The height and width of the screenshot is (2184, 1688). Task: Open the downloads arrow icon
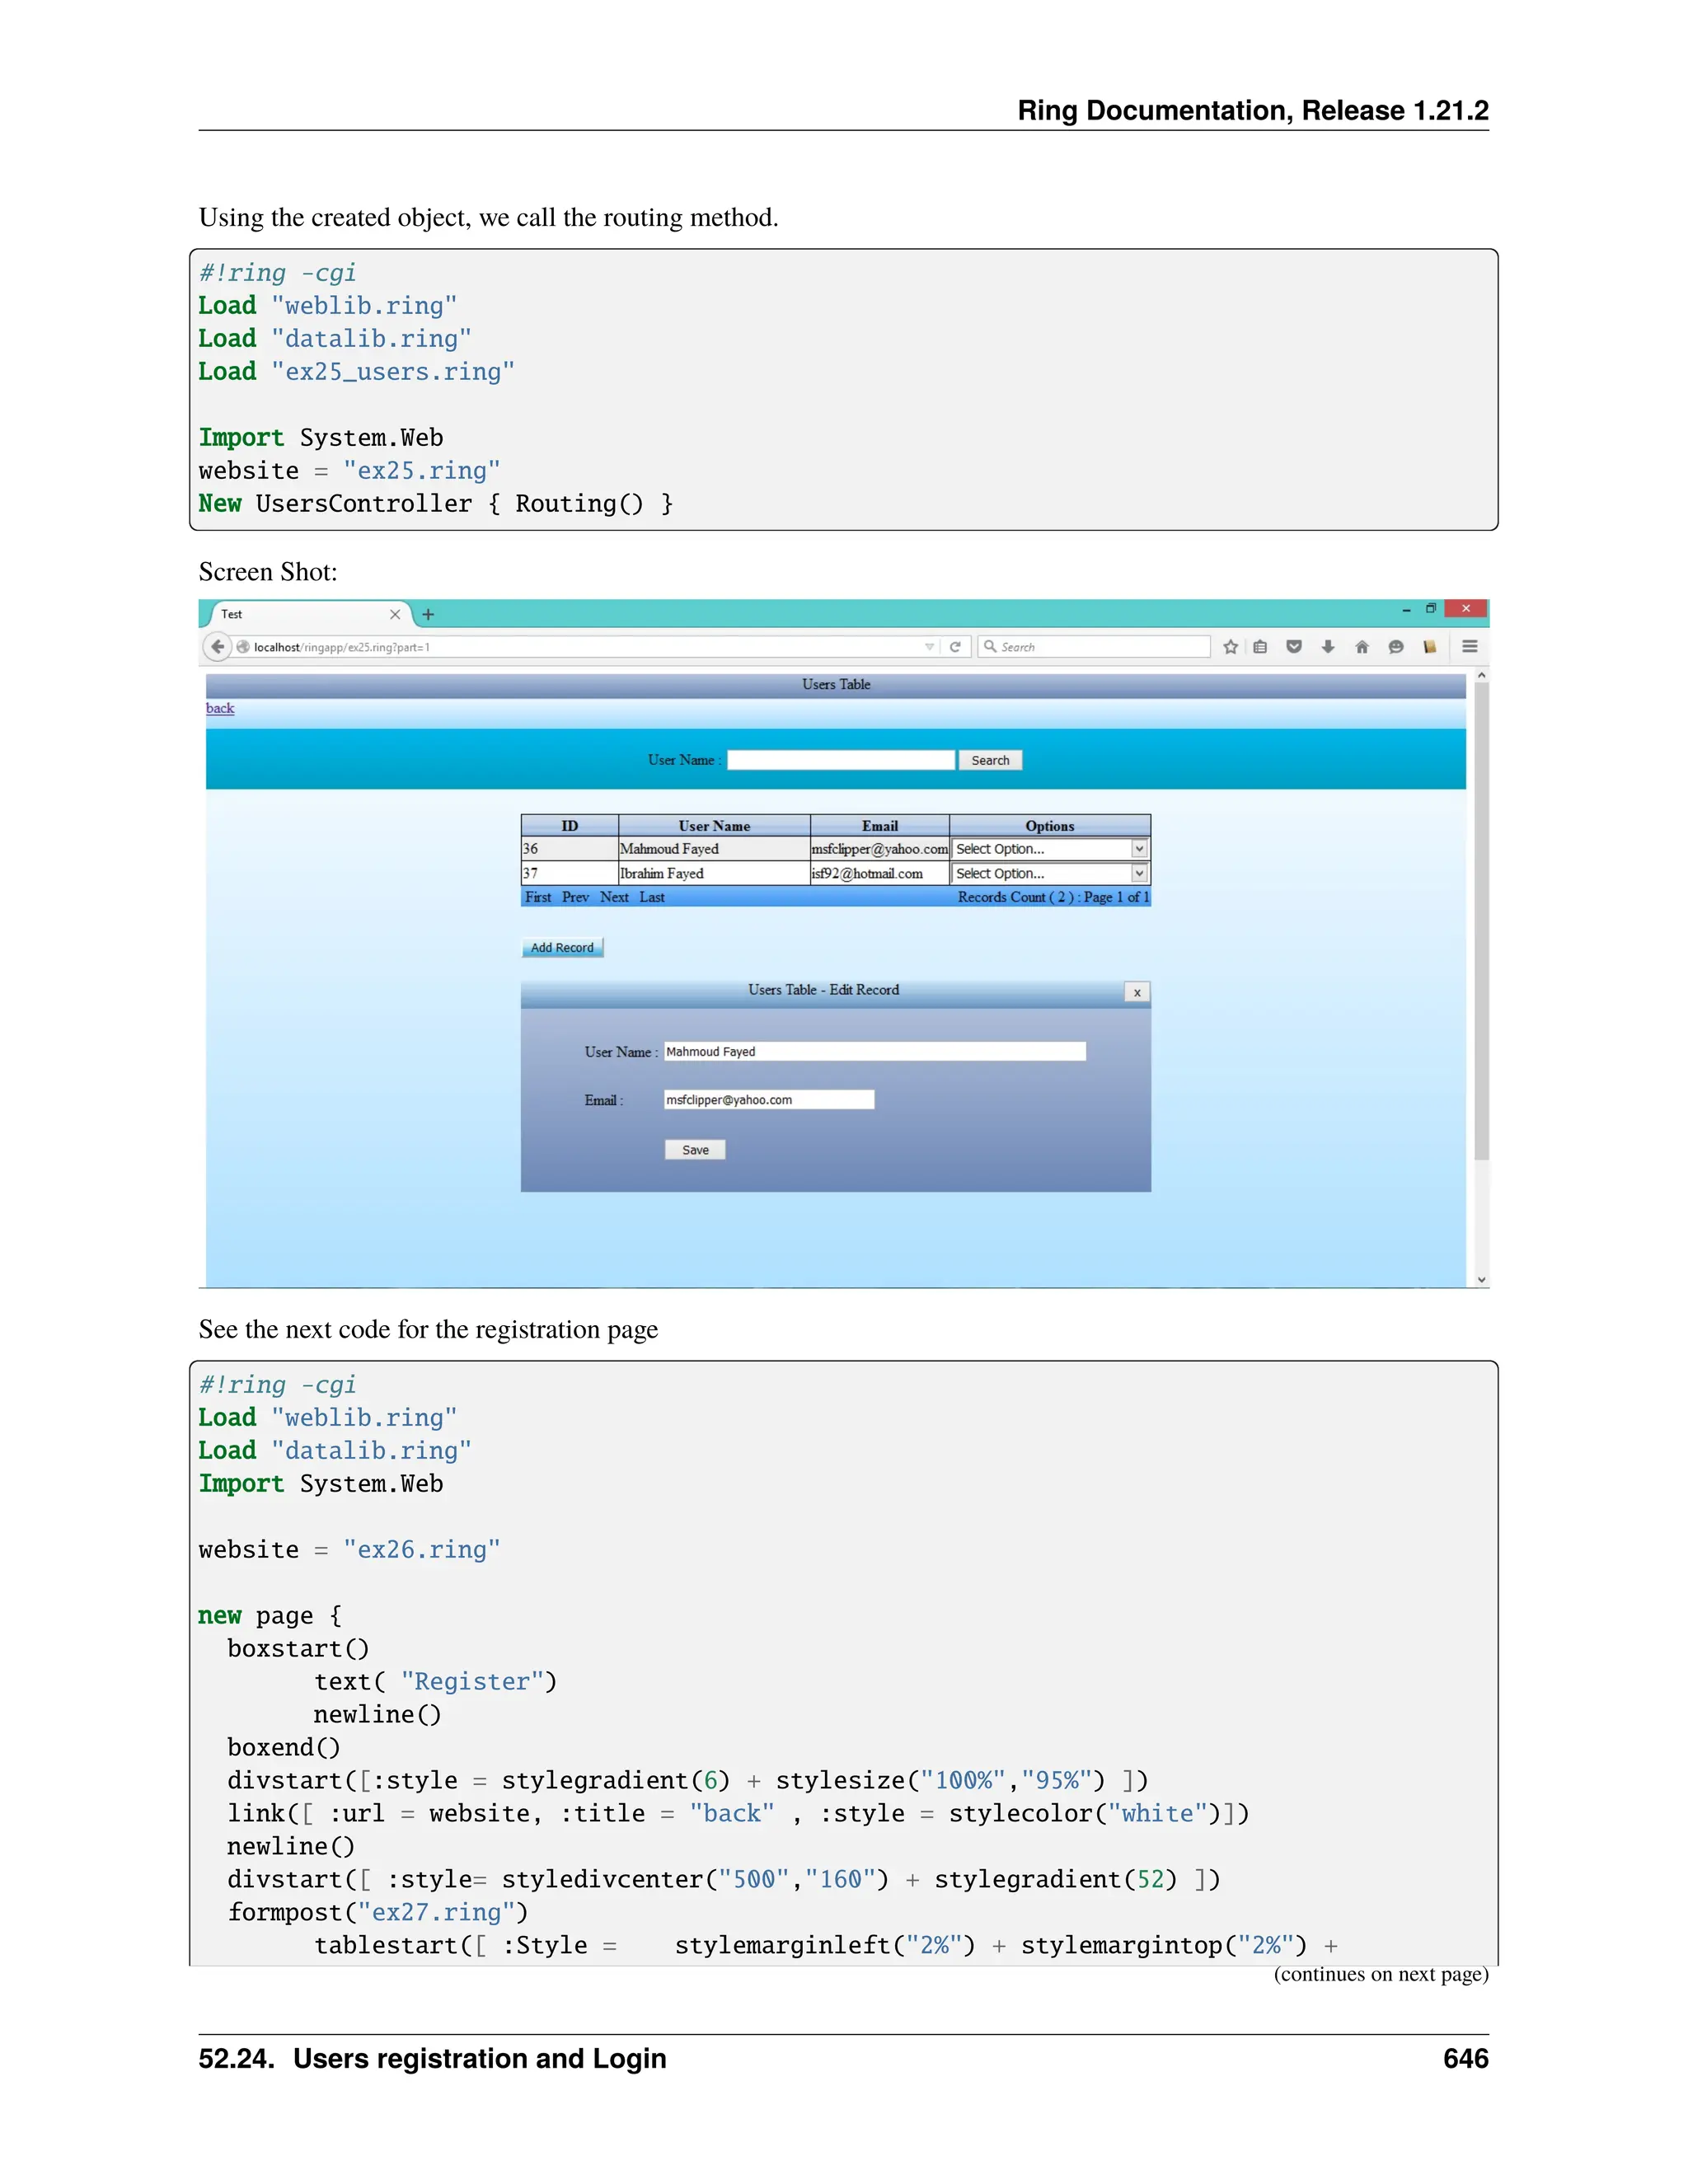pos(1328,647)
